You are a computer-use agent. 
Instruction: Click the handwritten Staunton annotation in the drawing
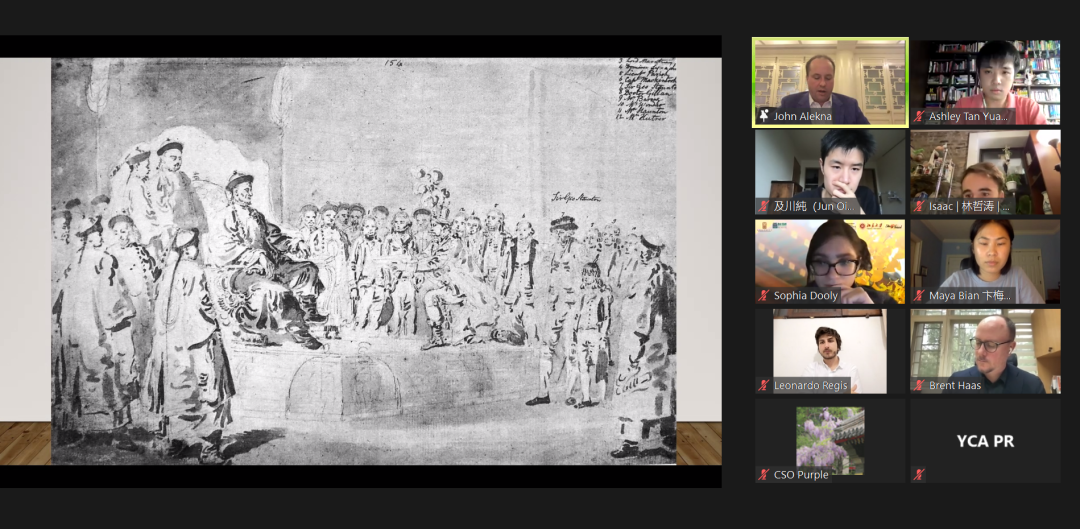tap(576, 198)
